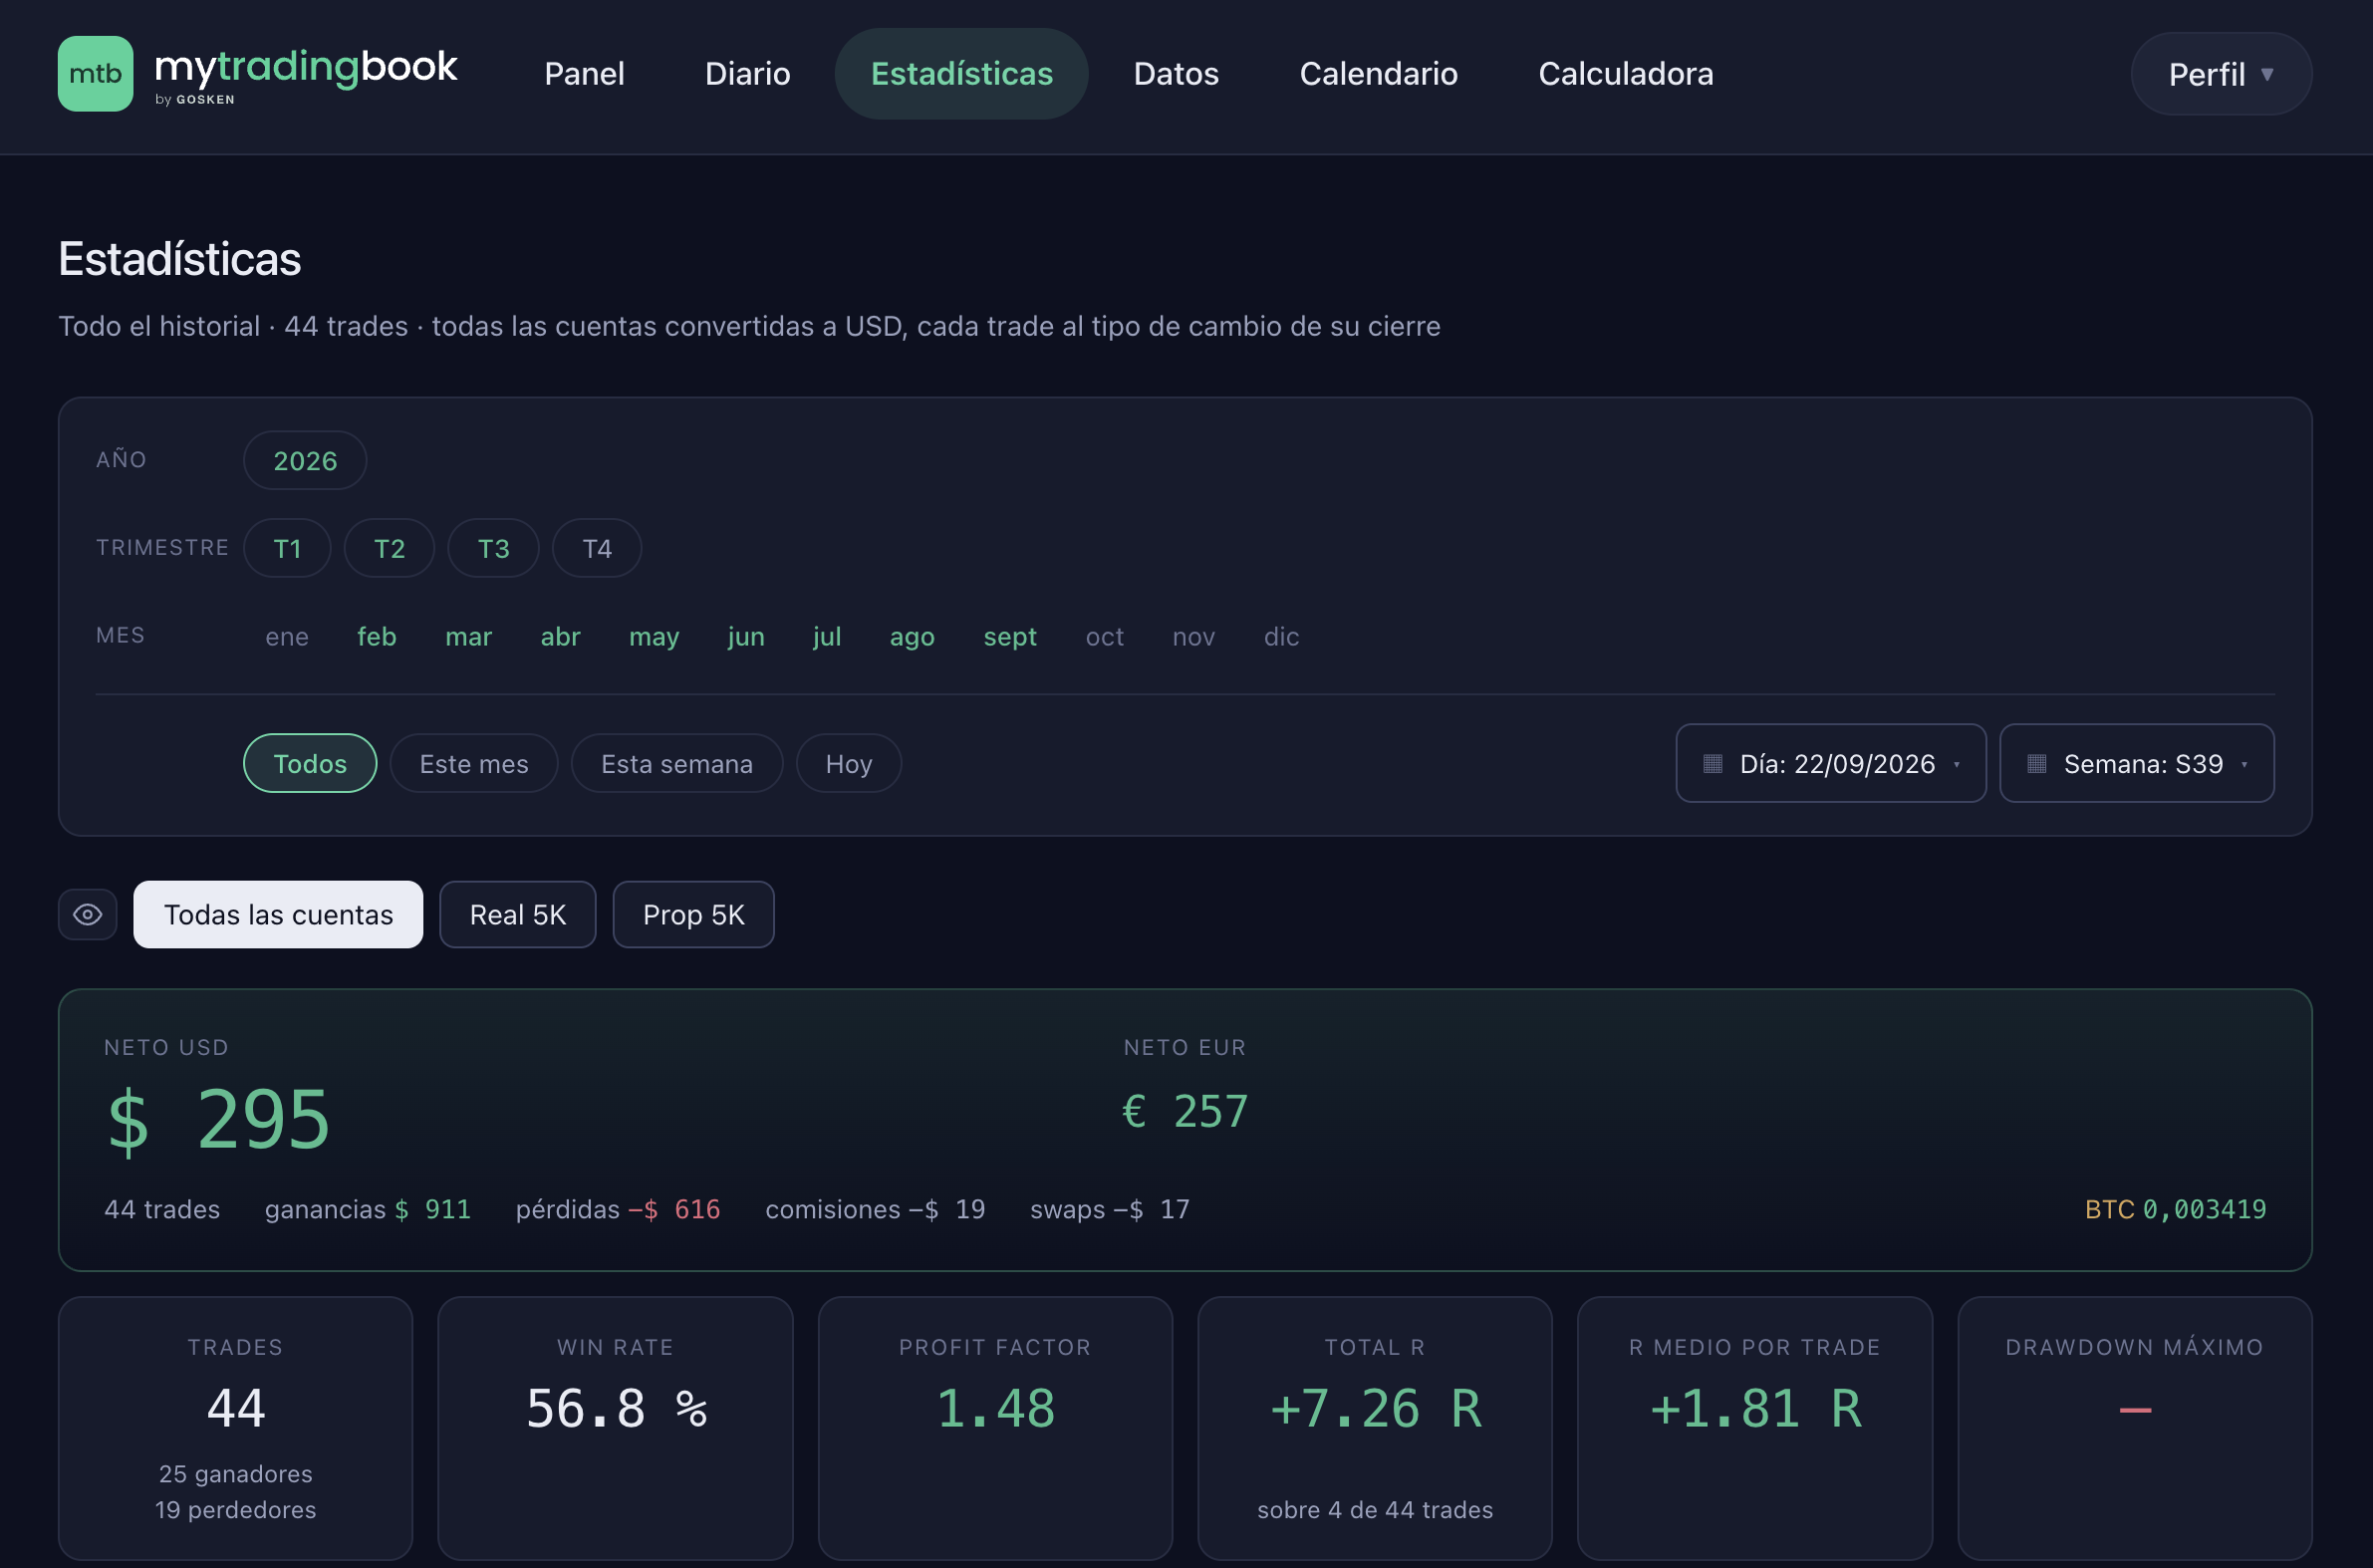Select the Todos filter pill
The height and width of the screenshot is (1568, 2373).
[x=310, y=764]
